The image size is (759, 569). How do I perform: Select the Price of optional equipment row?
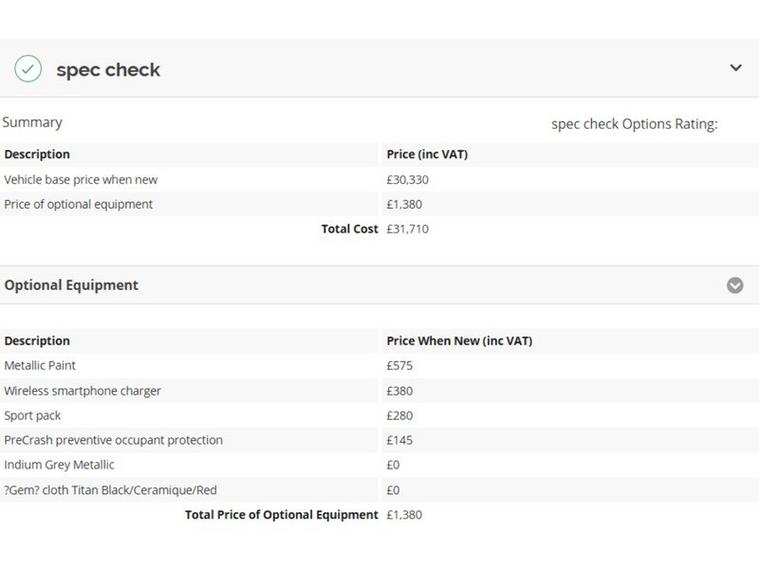pos(78,204)
